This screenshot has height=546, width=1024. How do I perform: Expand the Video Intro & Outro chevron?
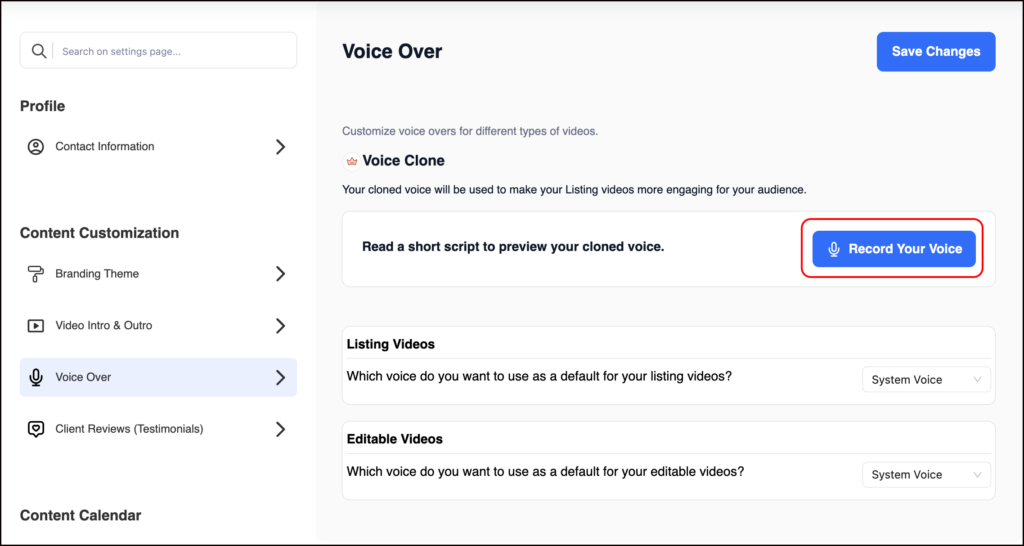pos(280,326)
